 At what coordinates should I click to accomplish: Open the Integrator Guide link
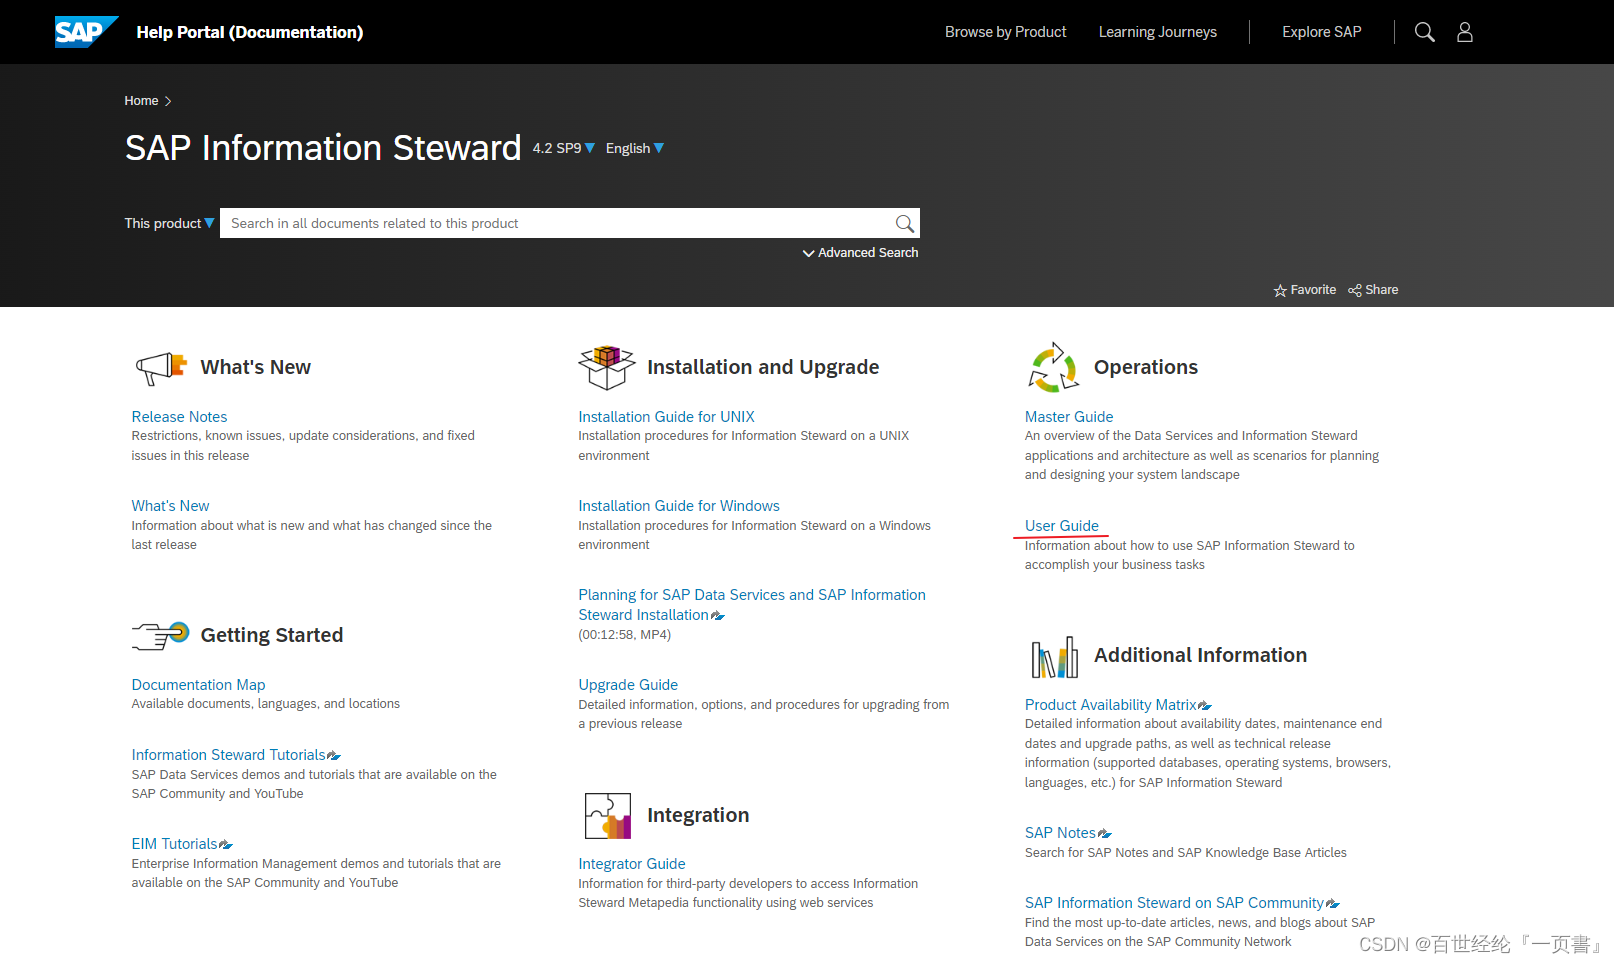[x=632, y=864]
